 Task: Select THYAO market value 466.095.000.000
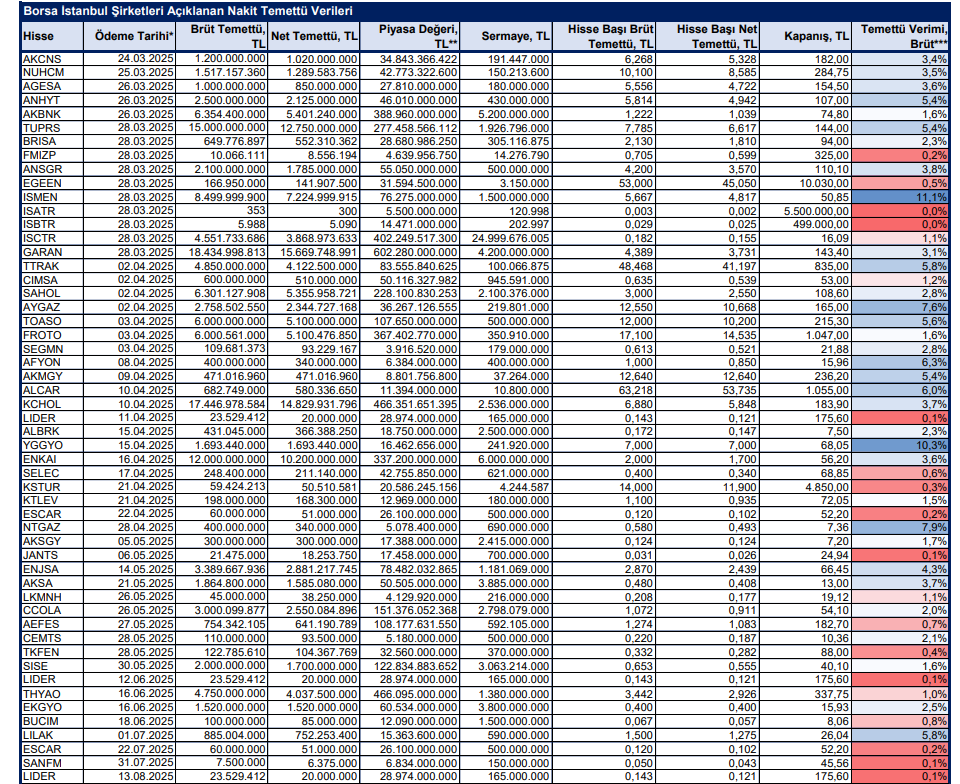[410, 694]
